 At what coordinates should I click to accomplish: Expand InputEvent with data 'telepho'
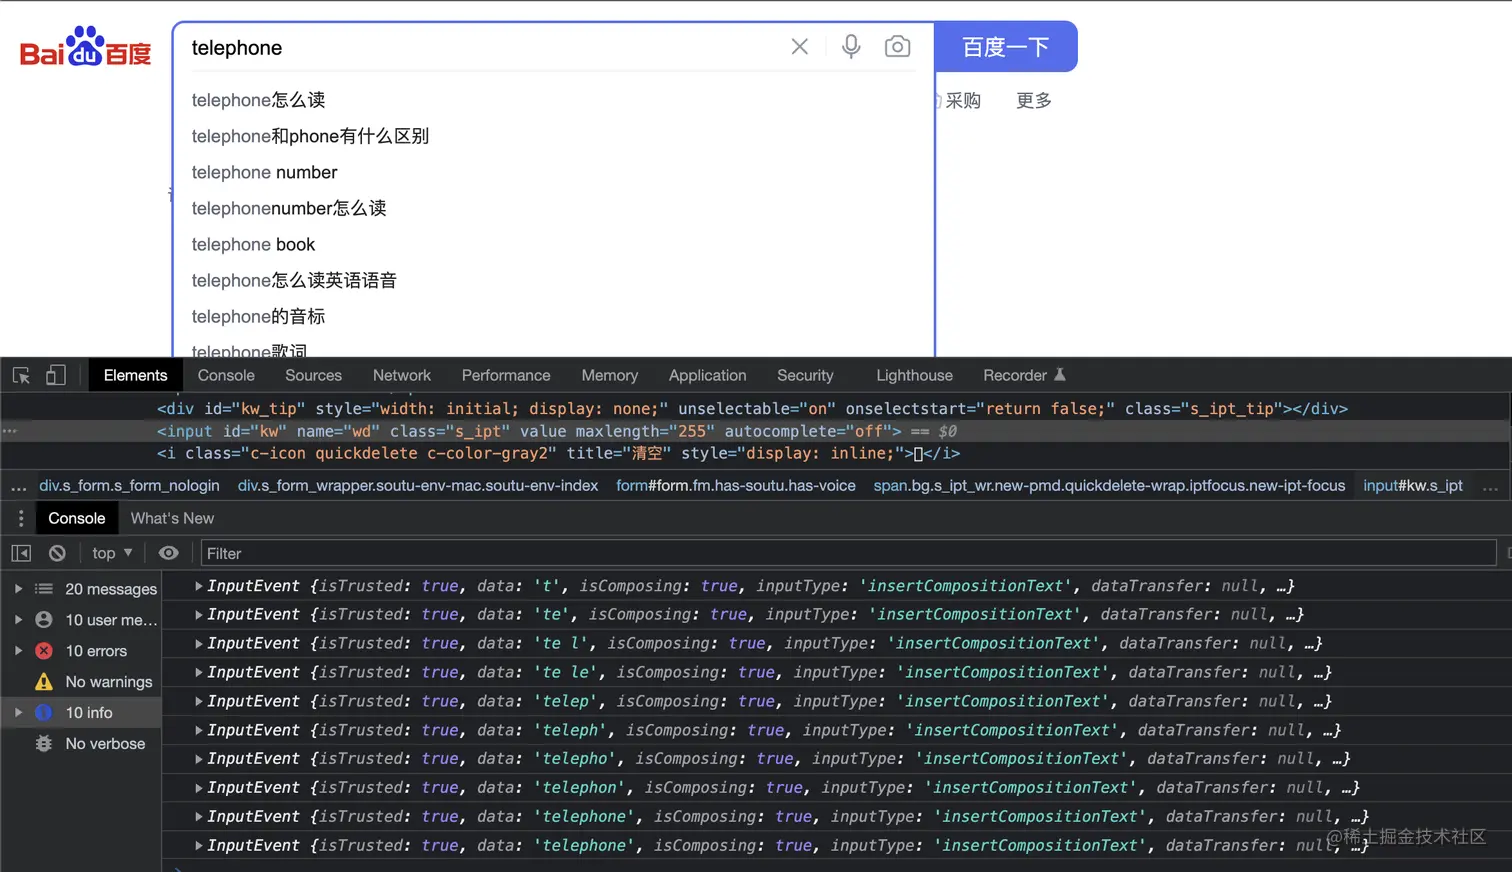point(199,758)
